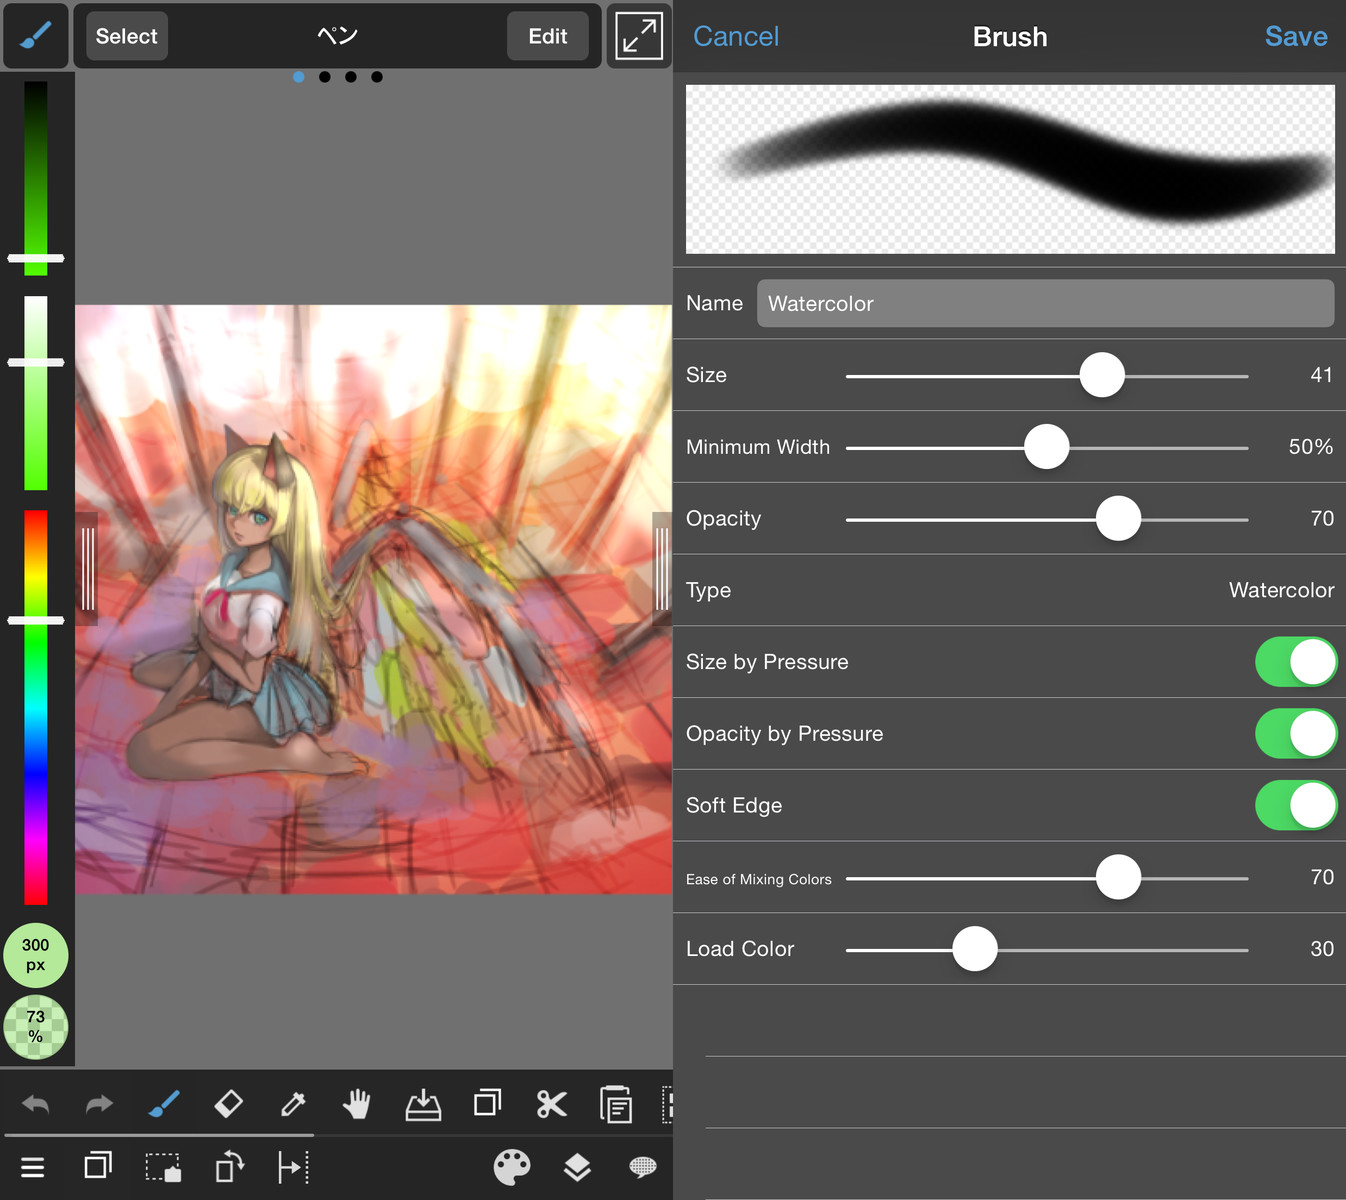1346x1200 pixels.
Task: Toggle the Soft Edge switch
Action: (1295, 806)
